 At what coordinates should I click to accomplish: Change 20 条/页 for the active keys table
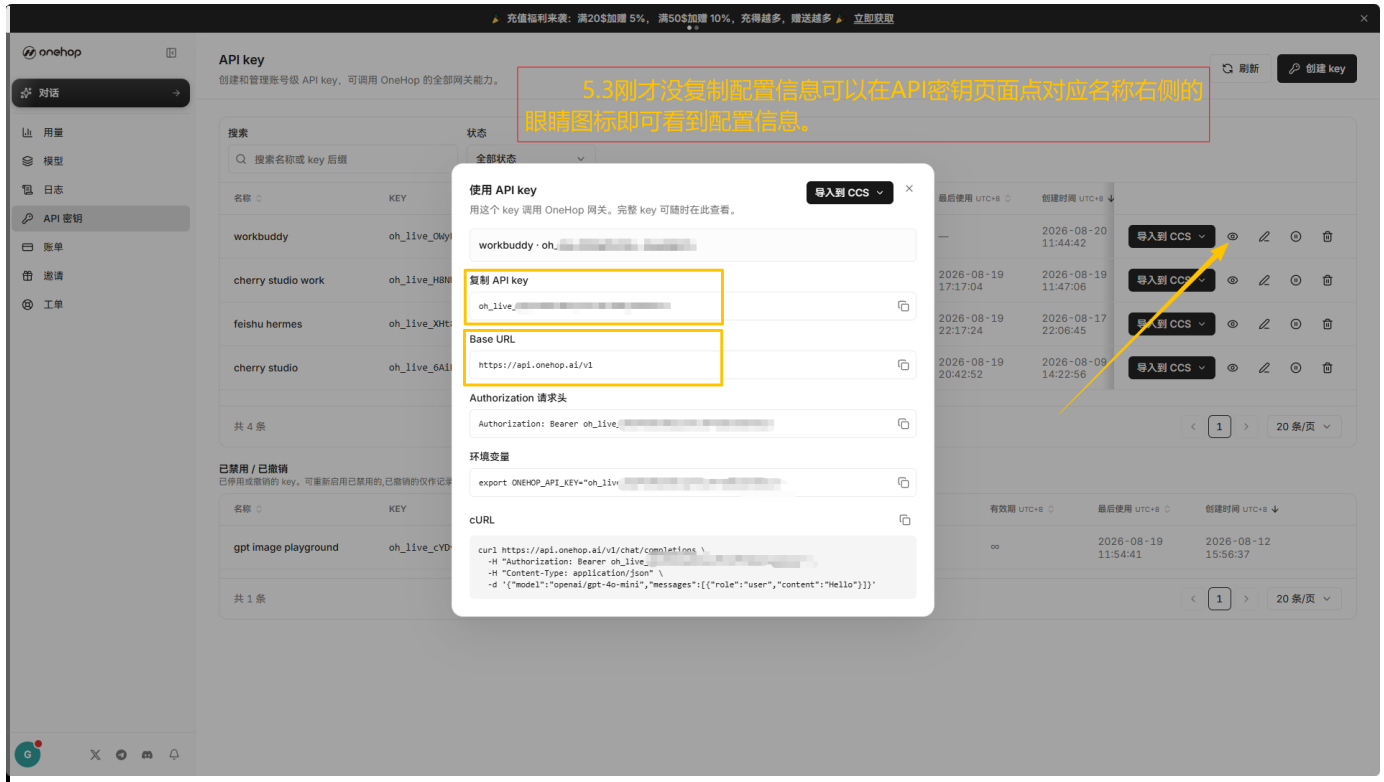point(1304,427)
